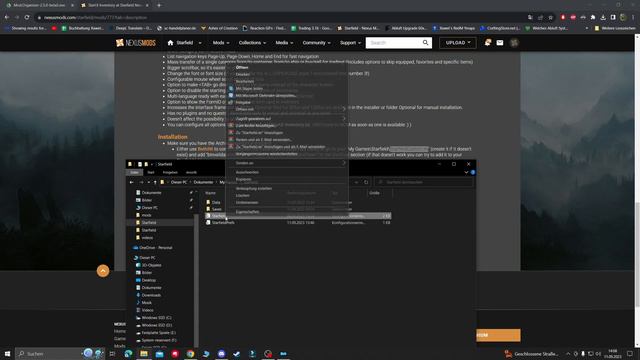Open the user avatar on Nexus Mods
Image resolution: width=640 pixels, height=360 pixels.
[514, 42]
